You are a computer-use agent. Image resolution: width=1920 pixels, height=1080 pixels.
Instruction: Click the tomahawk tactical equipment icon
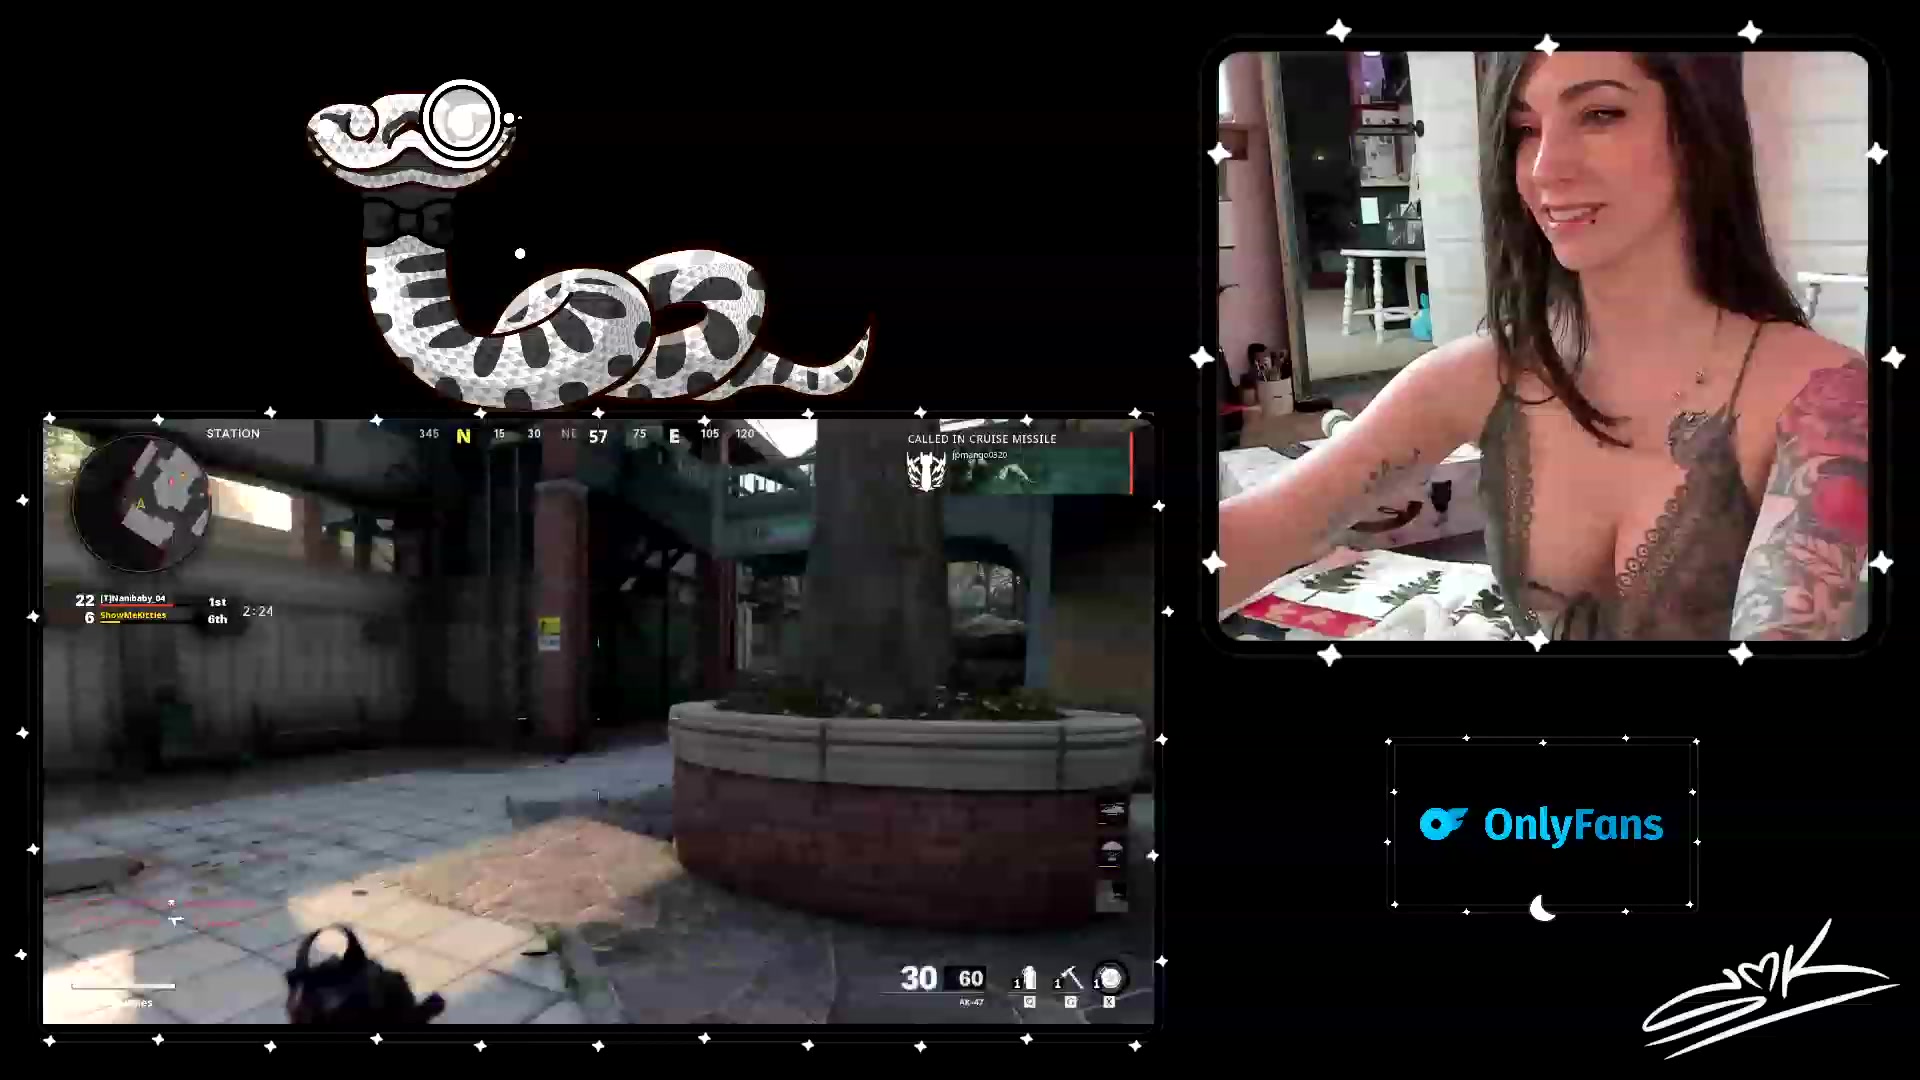pyautogui.click(x=1072, y=977)
